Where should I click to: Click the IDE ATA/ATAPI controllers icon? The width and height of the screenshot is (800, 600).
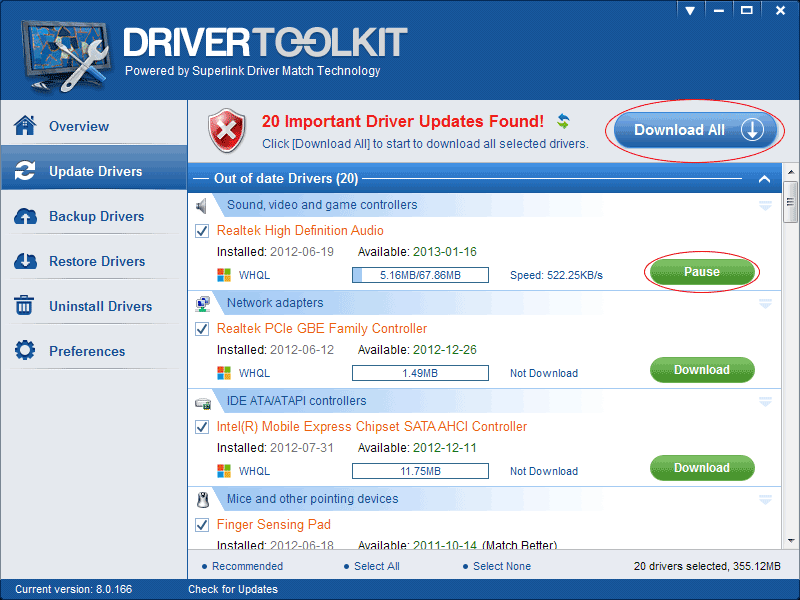point(203,404)
